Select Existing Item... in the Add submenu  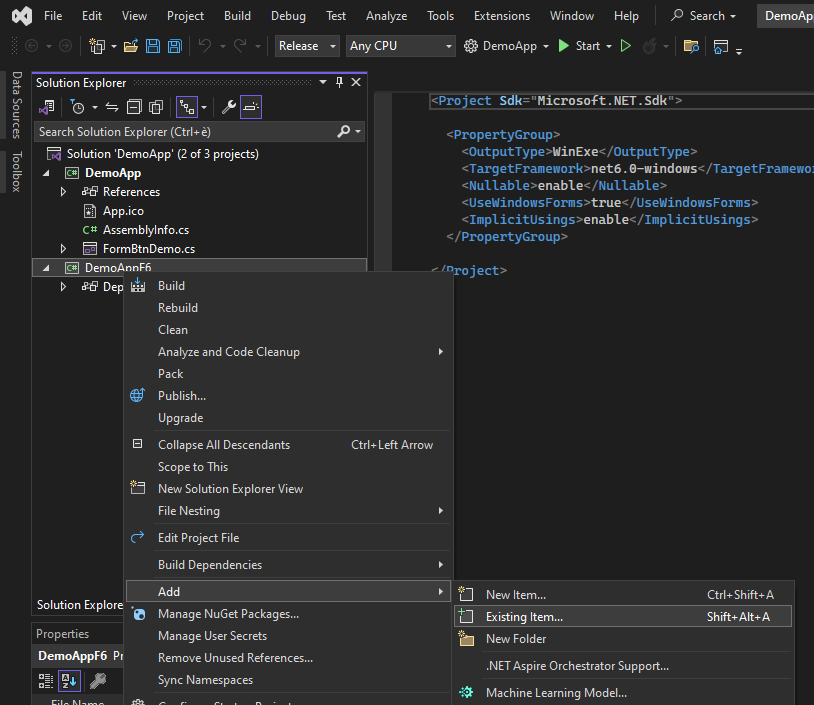[524, 617]
